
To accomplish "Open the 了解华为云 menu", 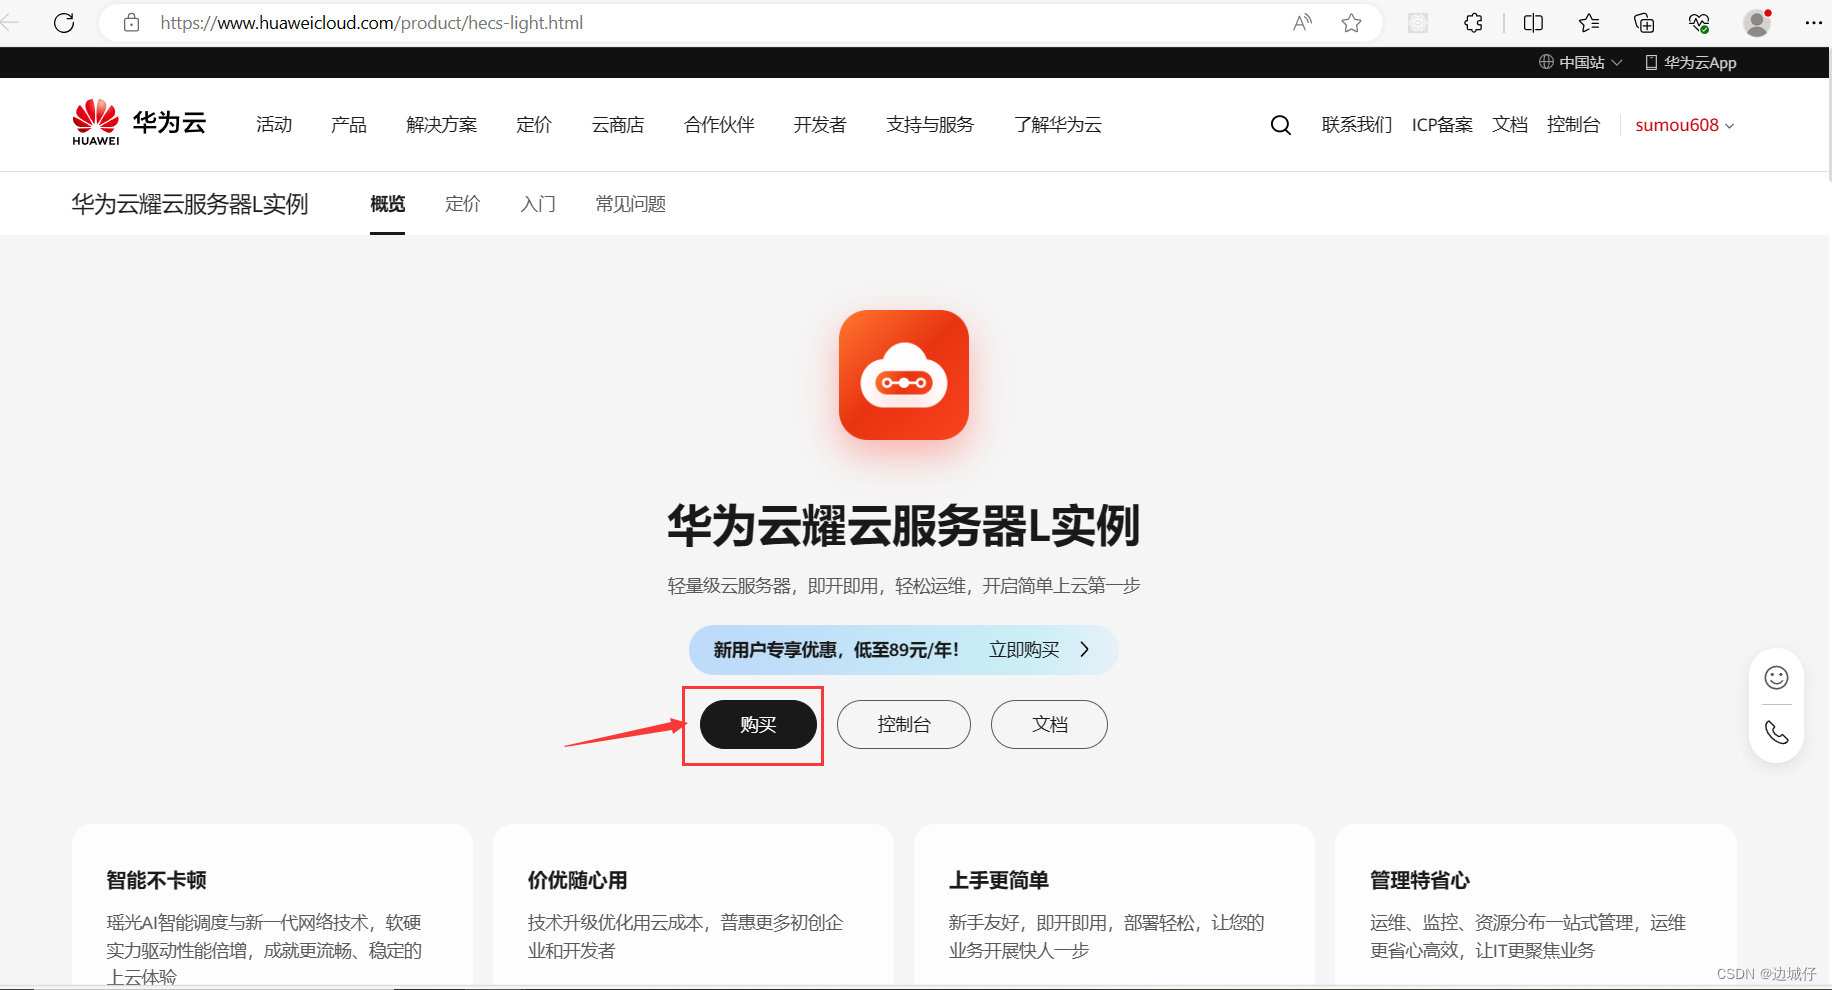I will point(1058,124).
